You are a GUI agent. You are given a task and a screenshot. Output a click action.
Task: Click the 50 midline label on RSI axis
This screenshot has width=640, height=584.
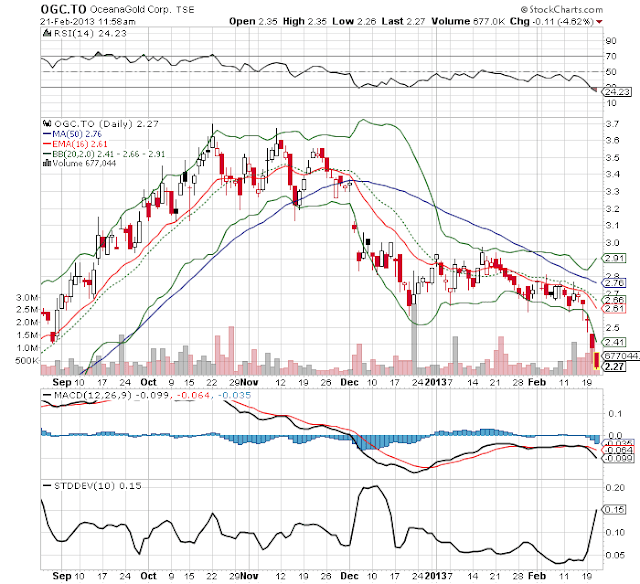pos(611,72)
